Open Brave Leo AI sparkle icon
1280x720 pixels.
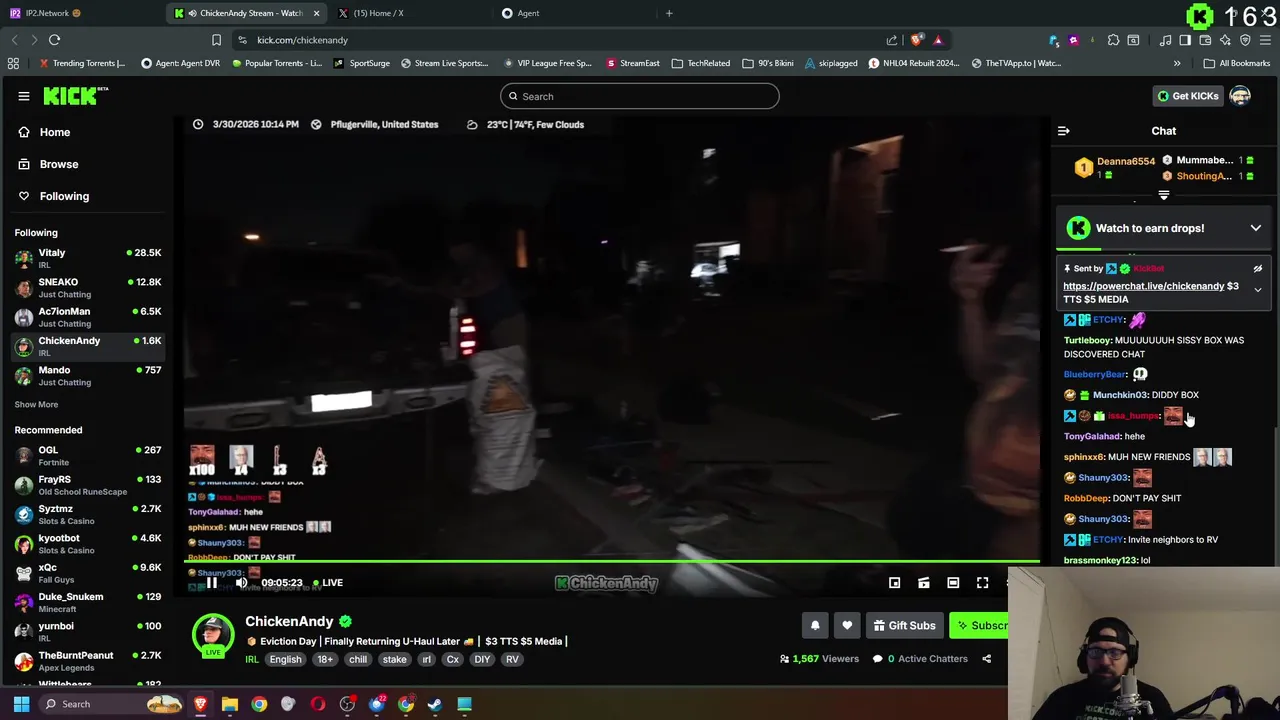coord(1225,40)
